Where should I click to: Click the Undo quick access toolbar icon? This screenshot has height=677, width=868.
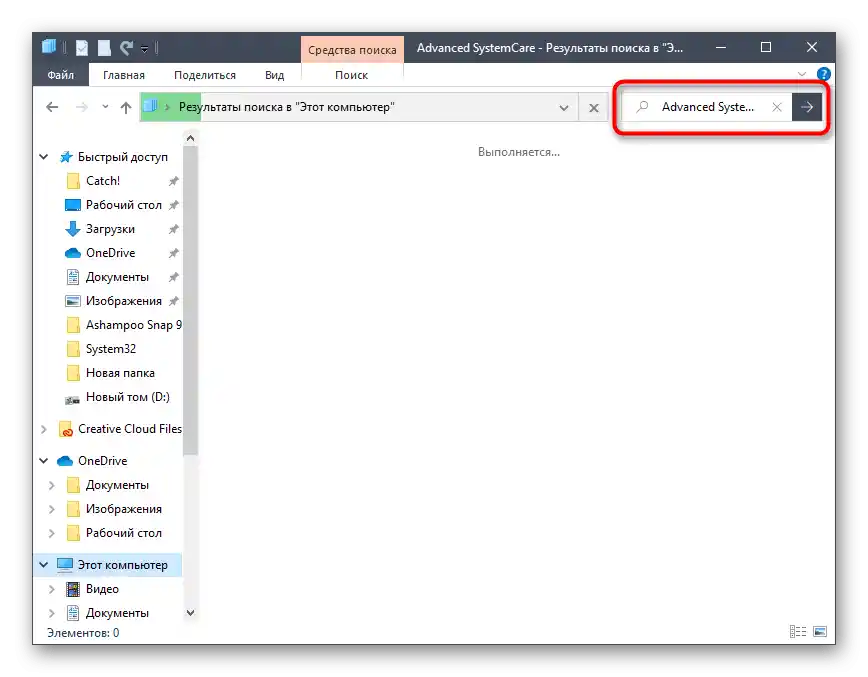coord(127,48)
